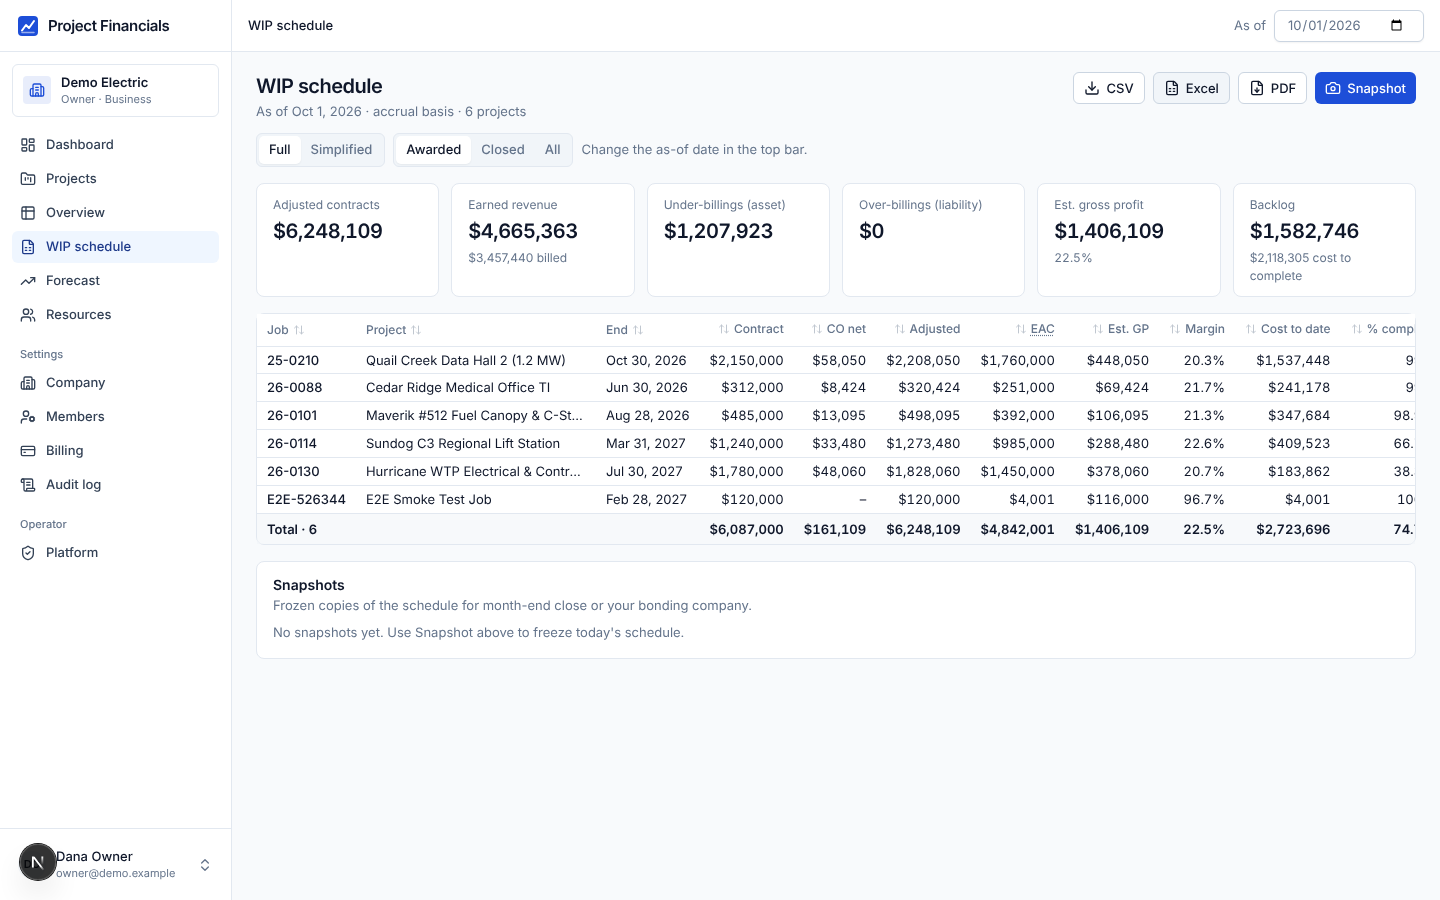1440x900 pixels.
Task: Switch to the Full schedule view
Action: click(280, 150)
